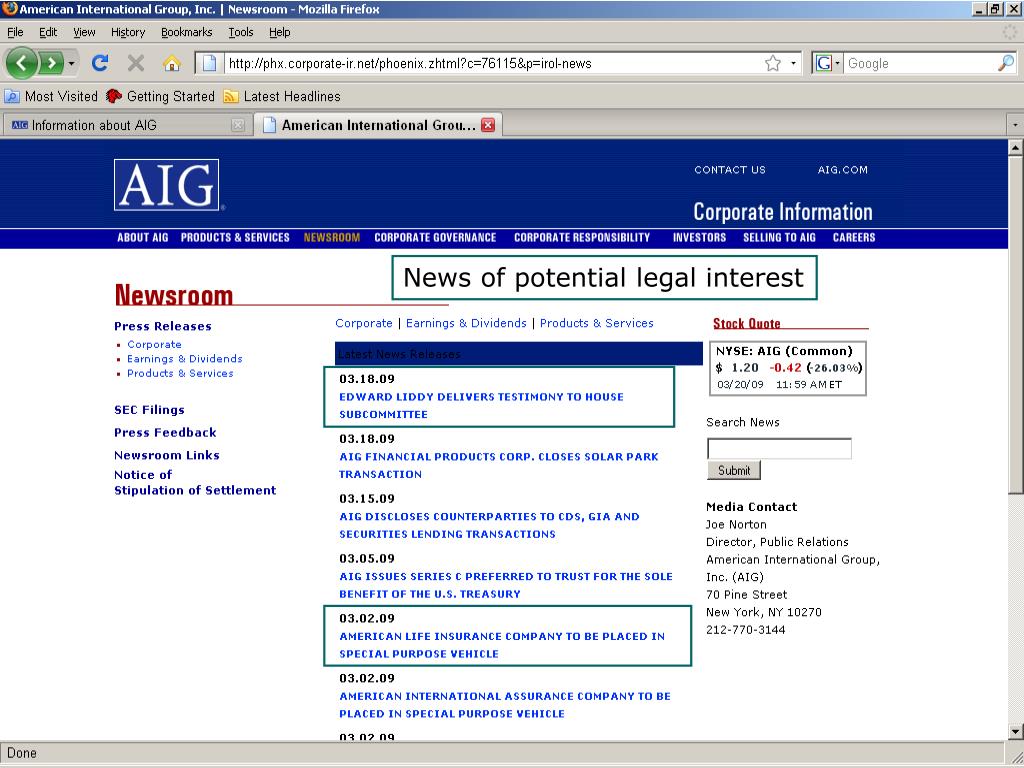This screenshot has width=1024, height=768.
Task: Focus the Google search box
Action: 920,63
